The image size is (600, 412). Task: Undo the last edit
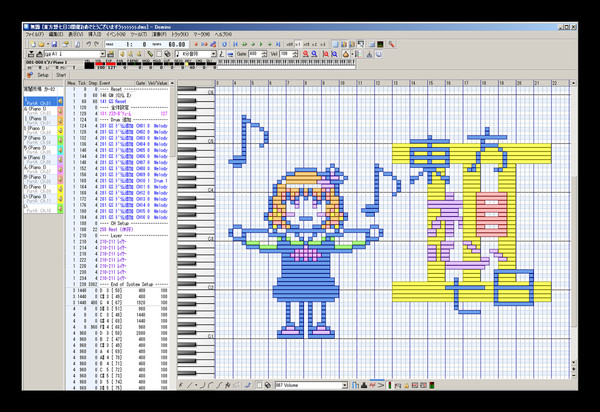[88, 44]
